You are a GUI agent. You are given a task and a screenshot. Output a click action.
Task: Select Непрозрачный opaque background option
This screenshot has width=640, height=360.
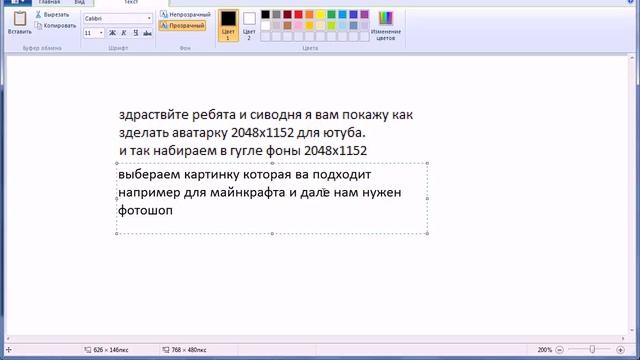pyautogui.click(x=185, y=15)
